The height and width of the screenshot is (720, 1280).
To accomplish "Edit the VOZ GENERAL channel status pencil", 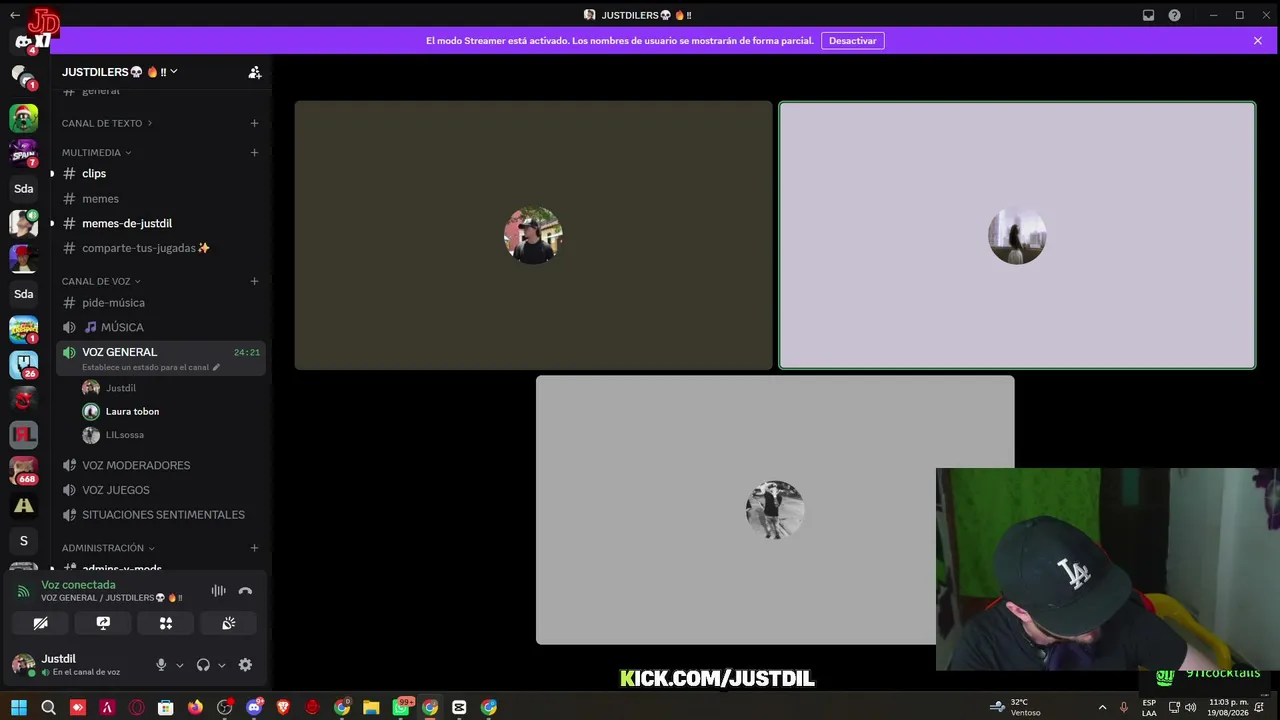I will [216, 367].
